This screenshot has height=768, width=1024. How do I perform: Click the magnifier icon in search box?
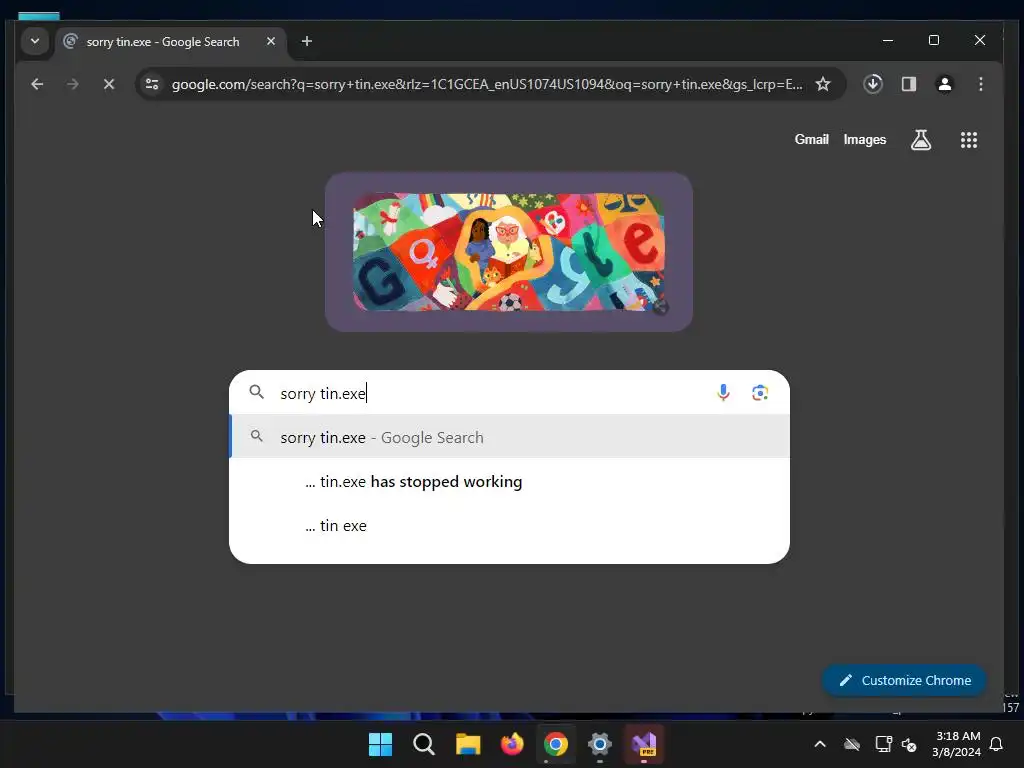point(257,392)
